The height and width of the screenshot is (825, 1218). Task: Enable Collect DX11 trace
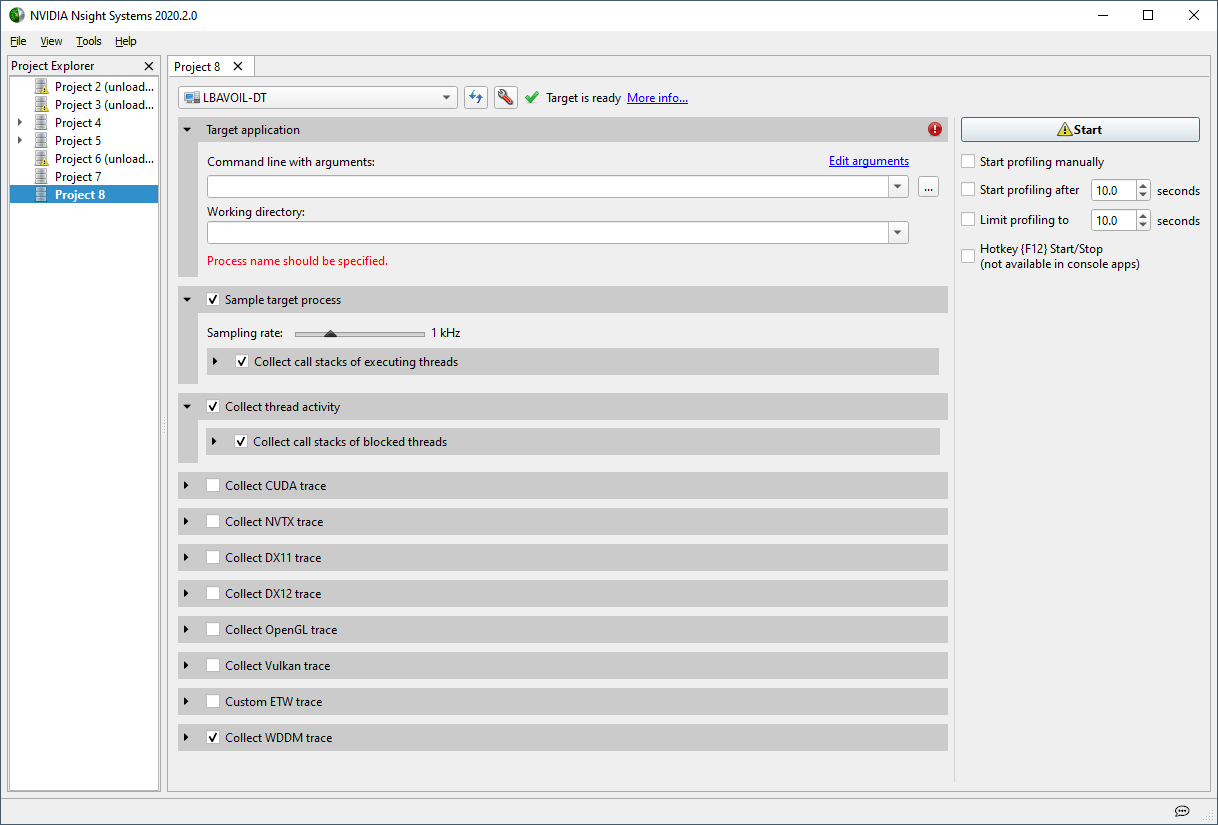click(x=213, y=558)
